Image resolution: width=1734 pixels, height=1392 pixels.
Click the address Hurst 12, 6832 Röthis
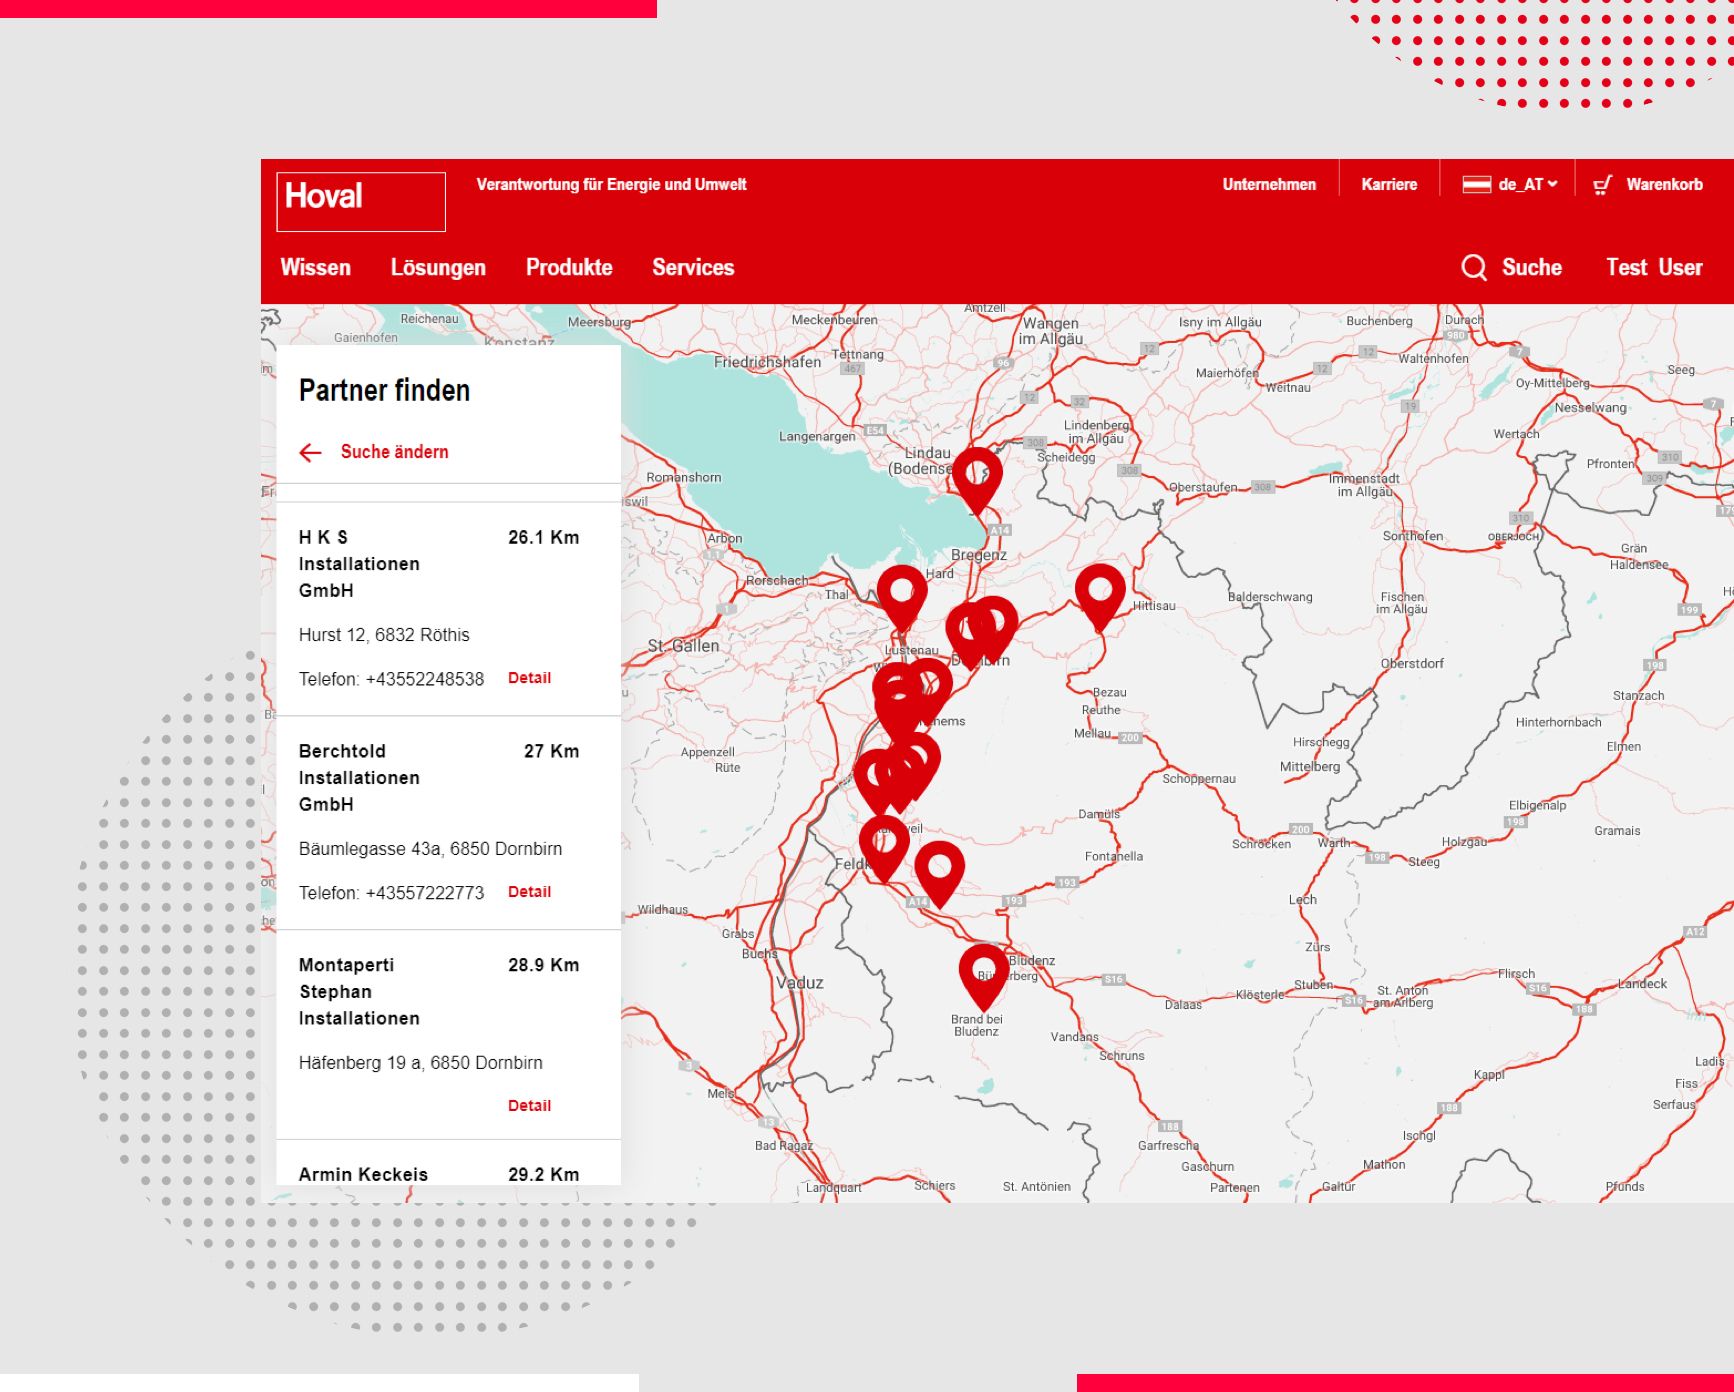pos(384,635)
